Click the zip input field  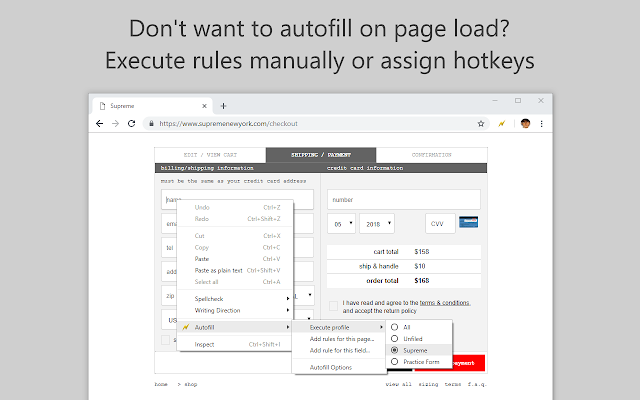pyautogui.click(x=170, y=296)
